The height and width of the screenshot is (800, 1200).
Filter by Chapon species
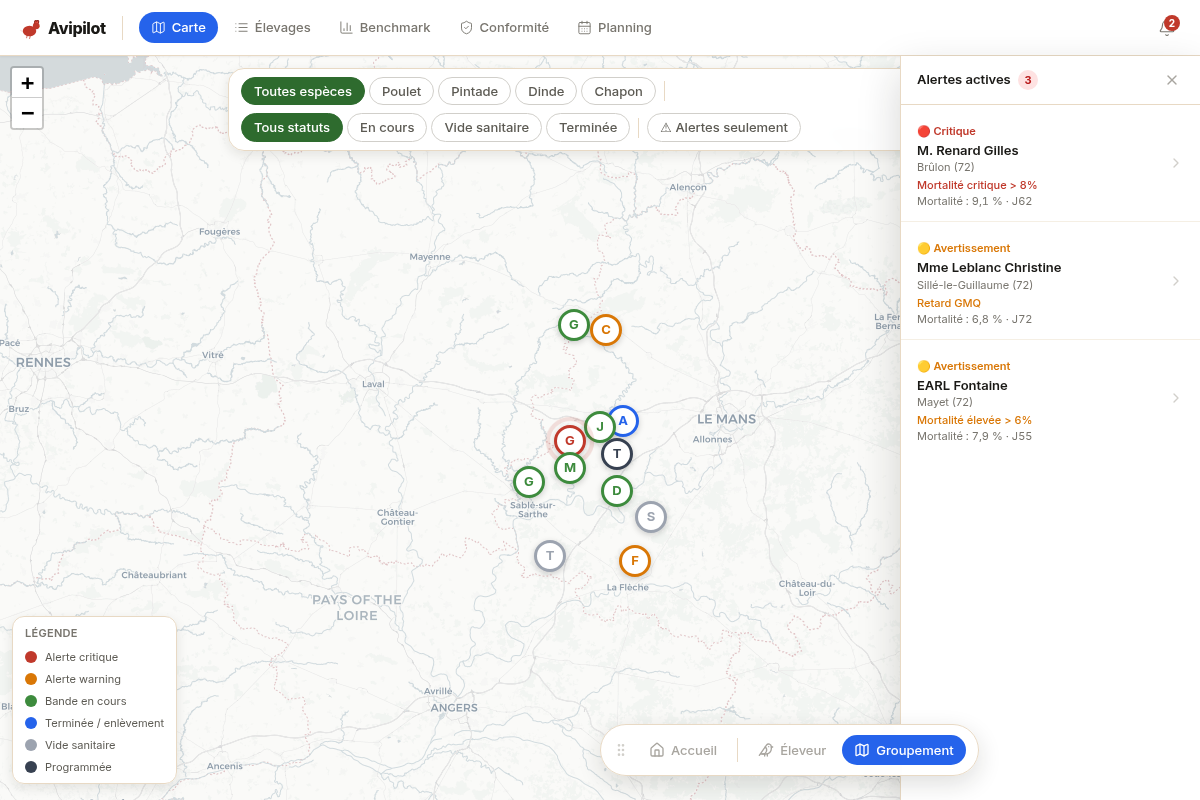coord(618,91)
